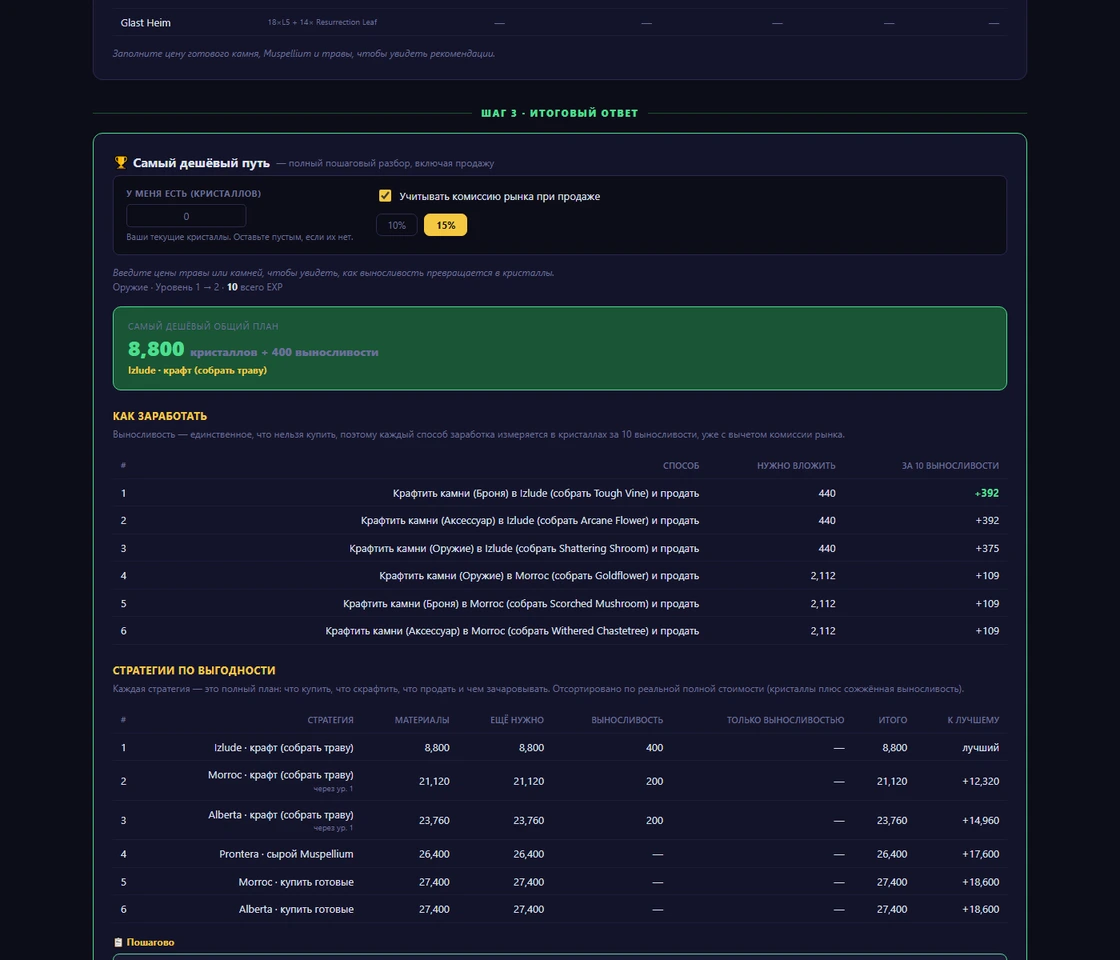Click the "Morroc · купить готовые" strategy
The width and height of the screenshot is (1120, 960).
[x=296, y=882]
